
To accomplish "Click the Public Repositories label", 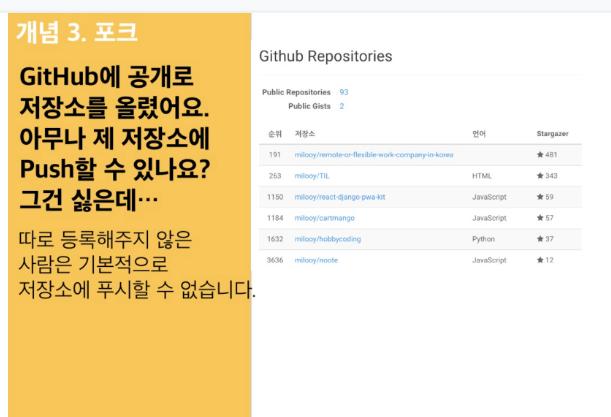I will point(296,92).
